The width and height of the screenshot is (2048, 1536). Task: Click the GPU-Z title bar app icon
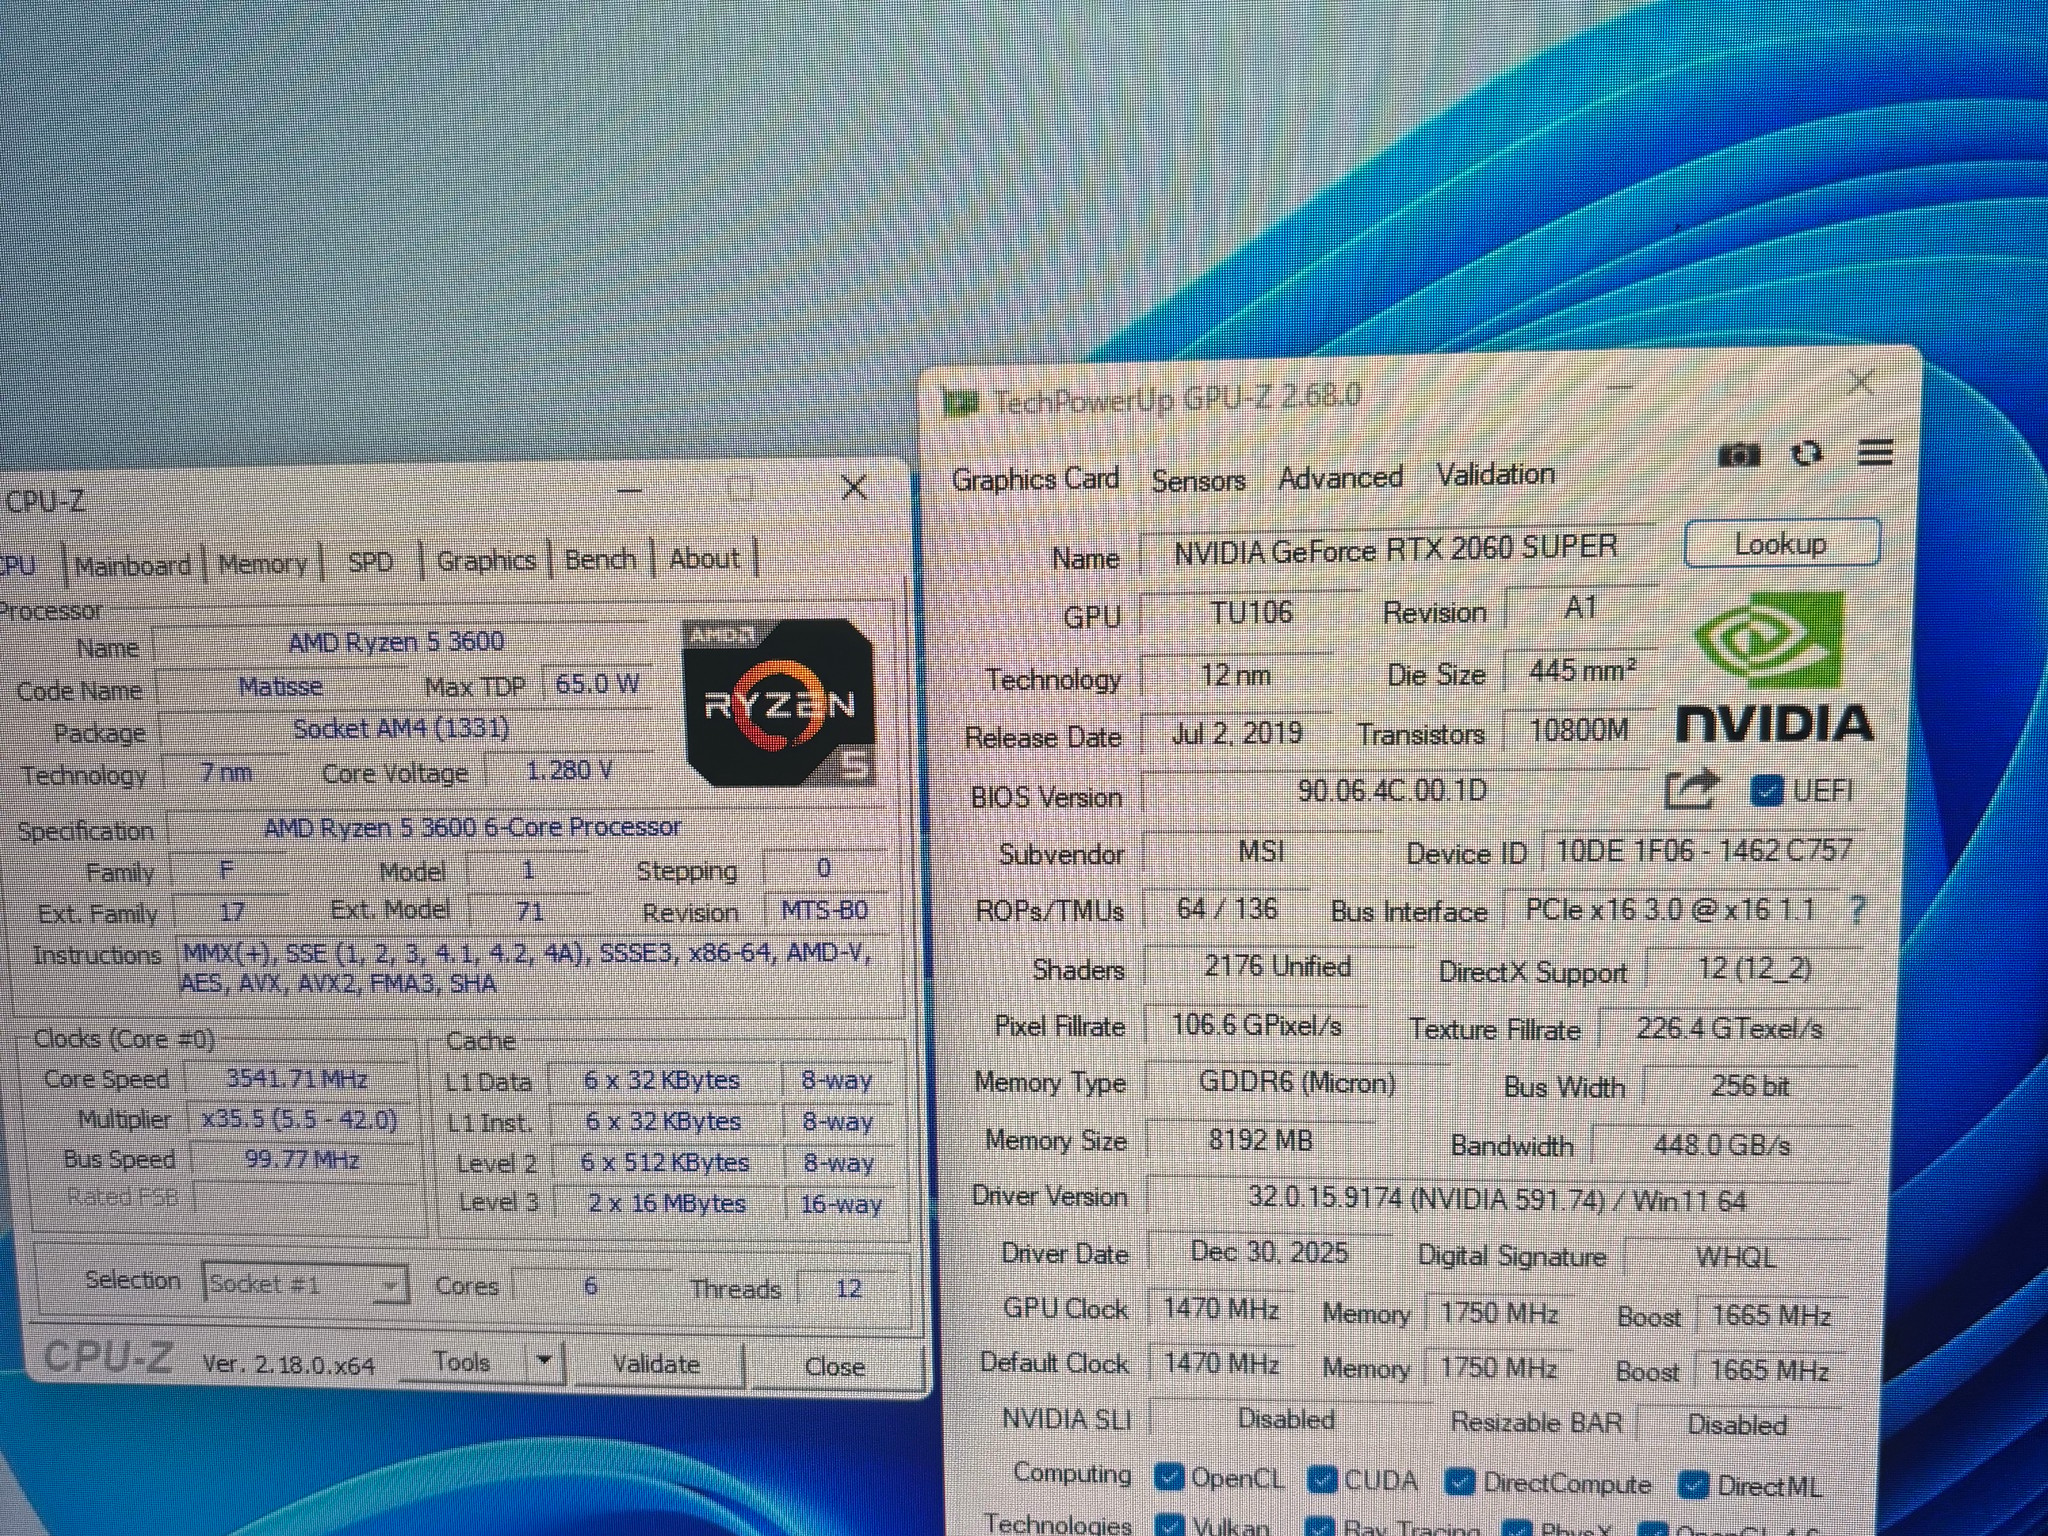point(961,403)
